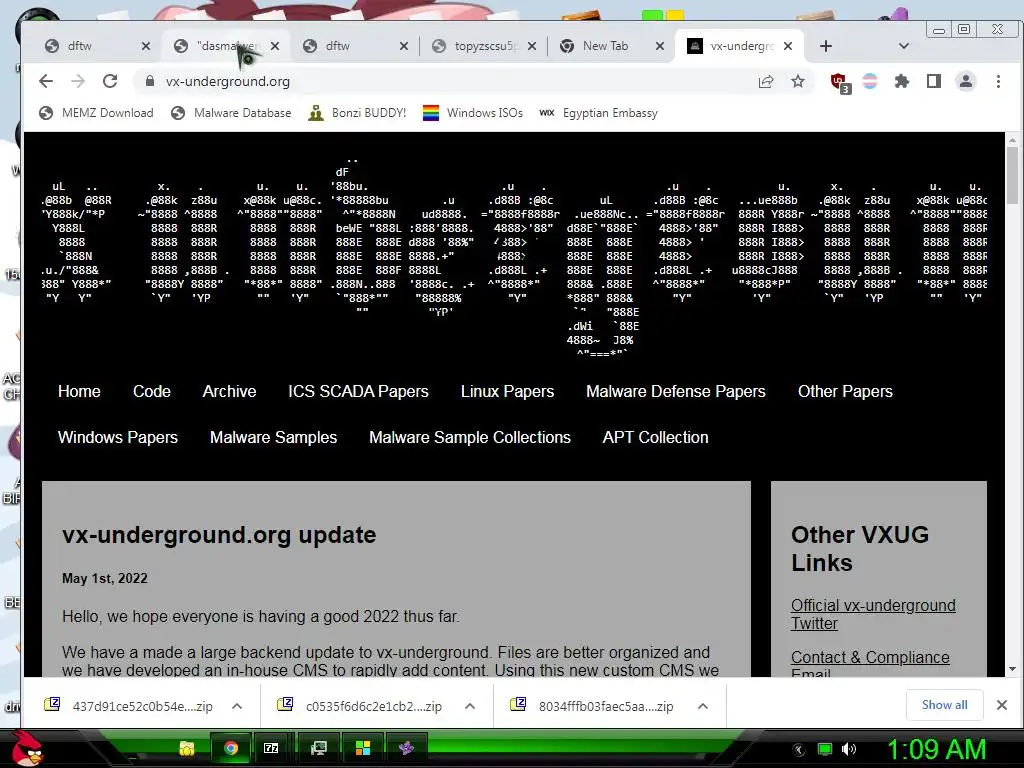Viewport: 1024px width, 768px height.
Task: Open the uBlock Origin extension icon
Action: pos(839,82)
